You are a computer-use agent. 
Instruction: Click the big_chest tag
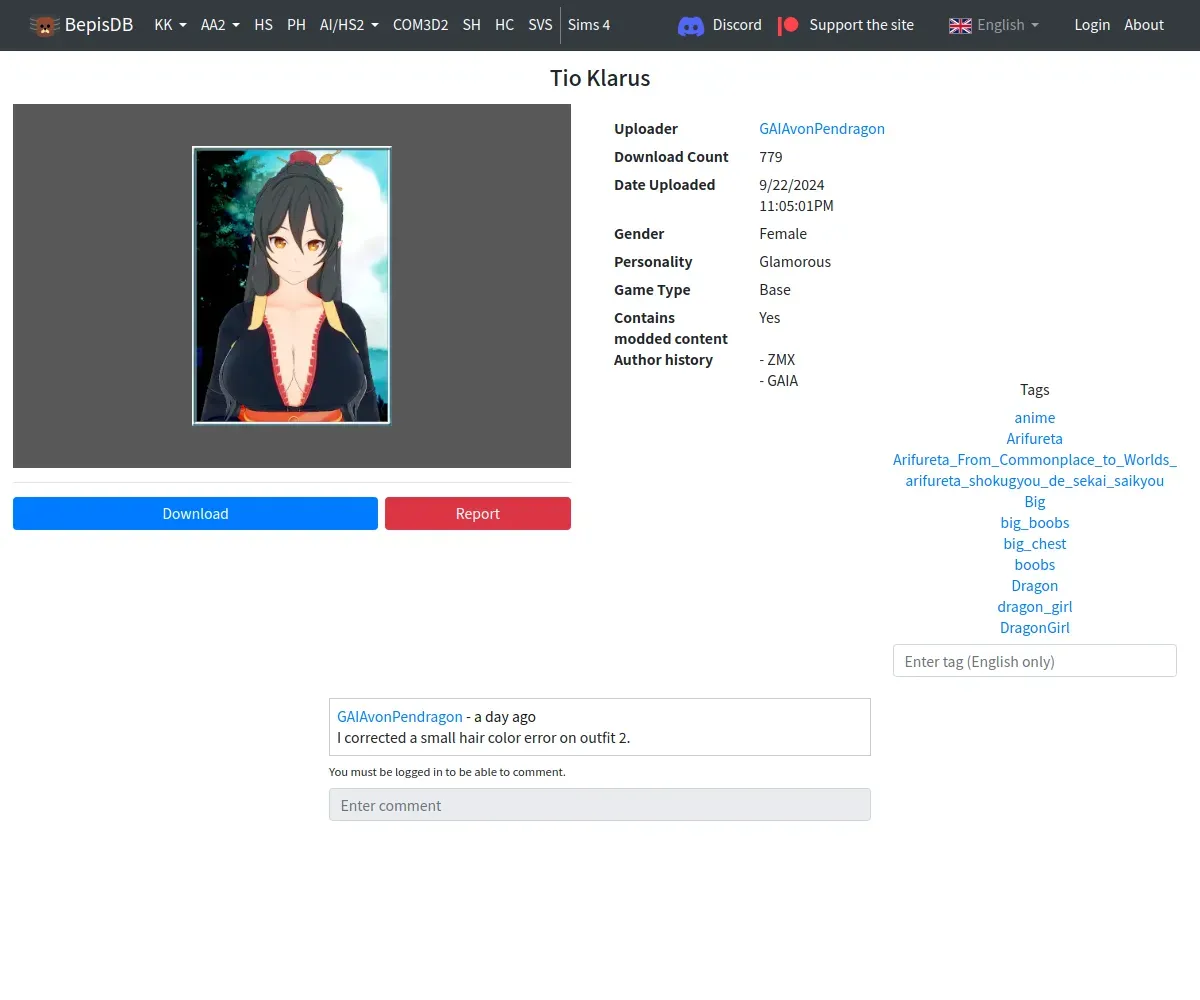[x=1035, y=543]
